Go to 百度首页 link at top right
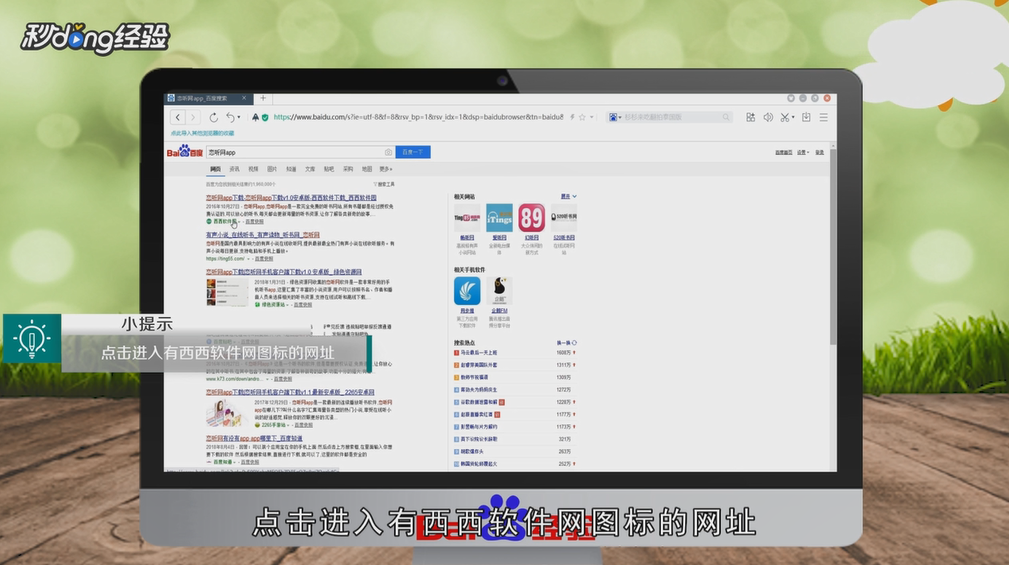This screenshot has height=565, width=1009. 783,153
